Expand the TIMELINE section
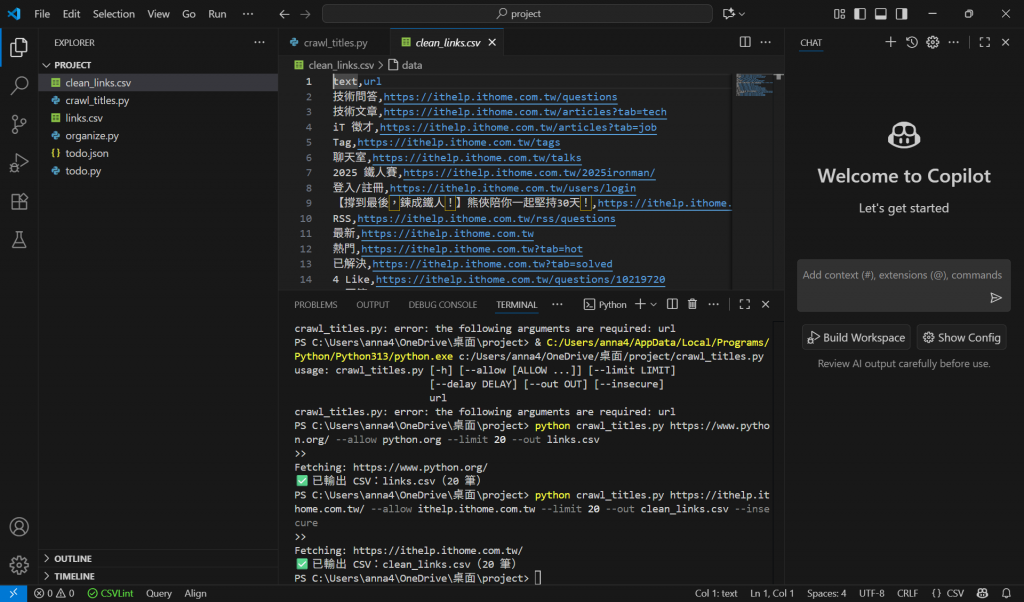The width and height of the screenshot is (1024, 602). point(74,577)
